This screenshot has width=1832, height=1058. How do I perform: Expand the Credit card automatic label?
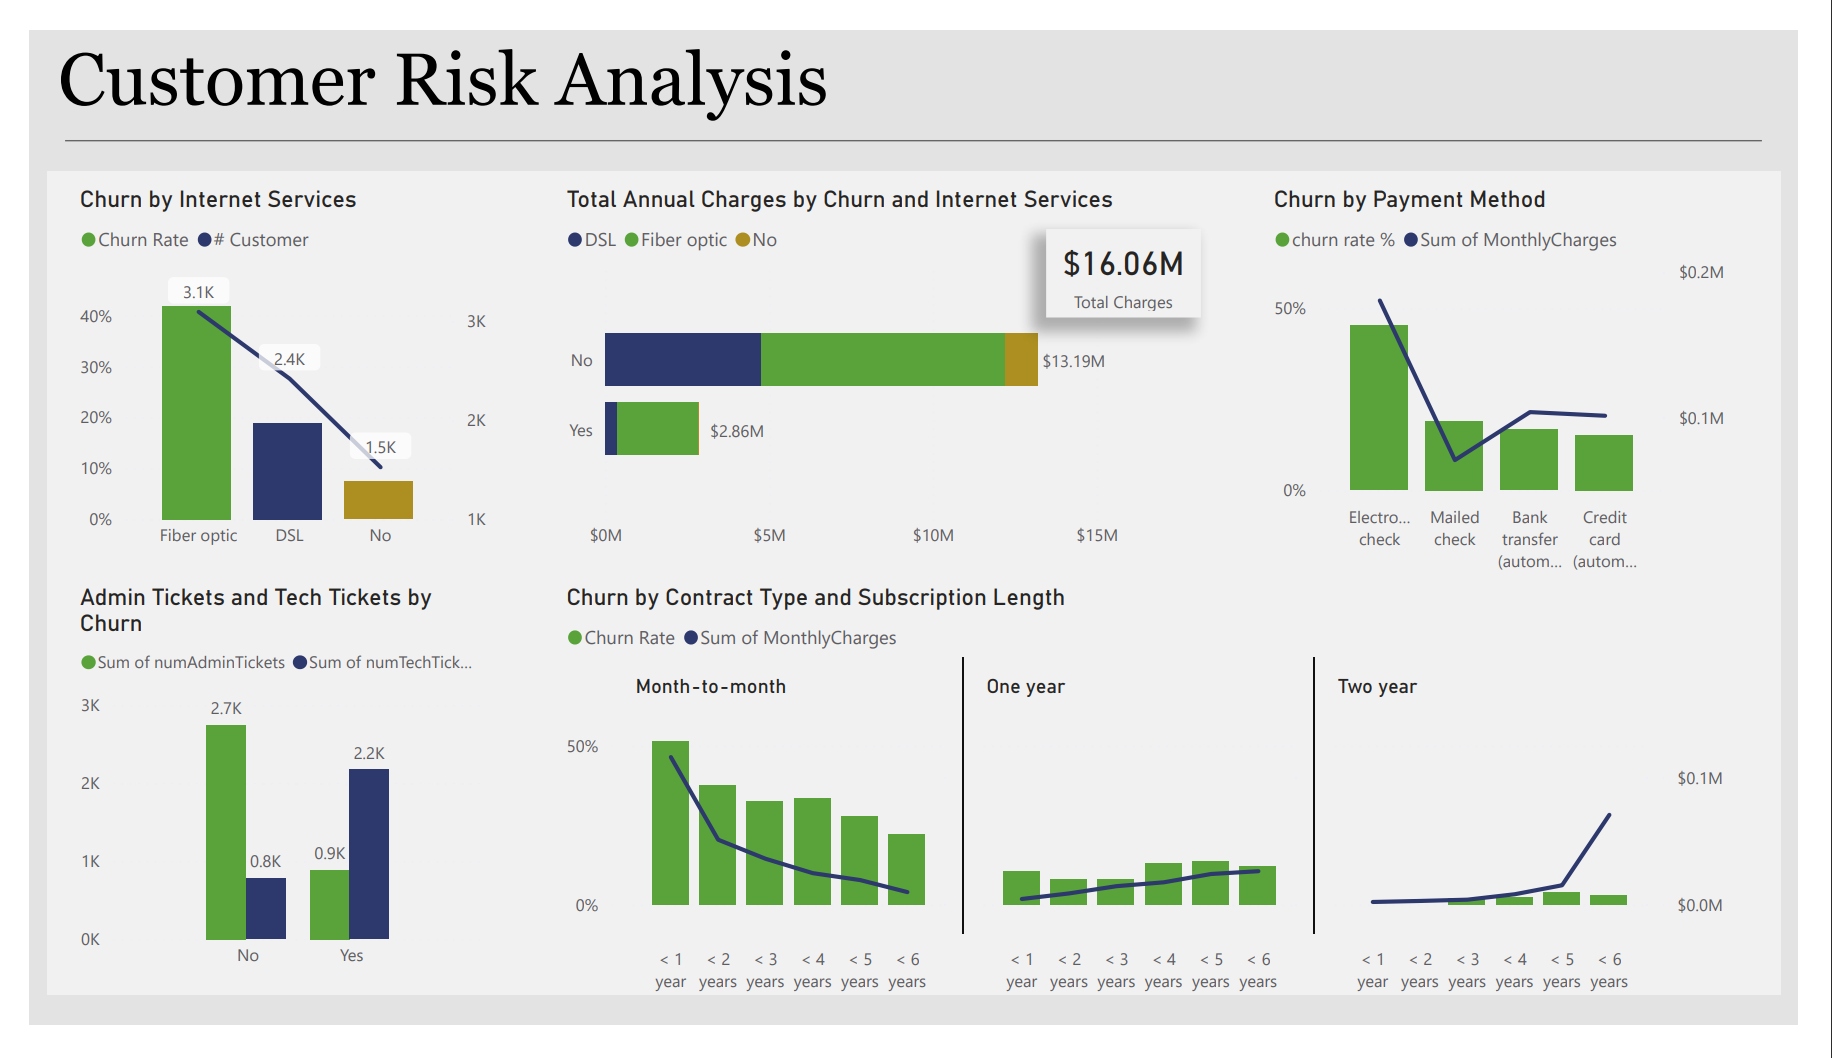click(1604, 539)
